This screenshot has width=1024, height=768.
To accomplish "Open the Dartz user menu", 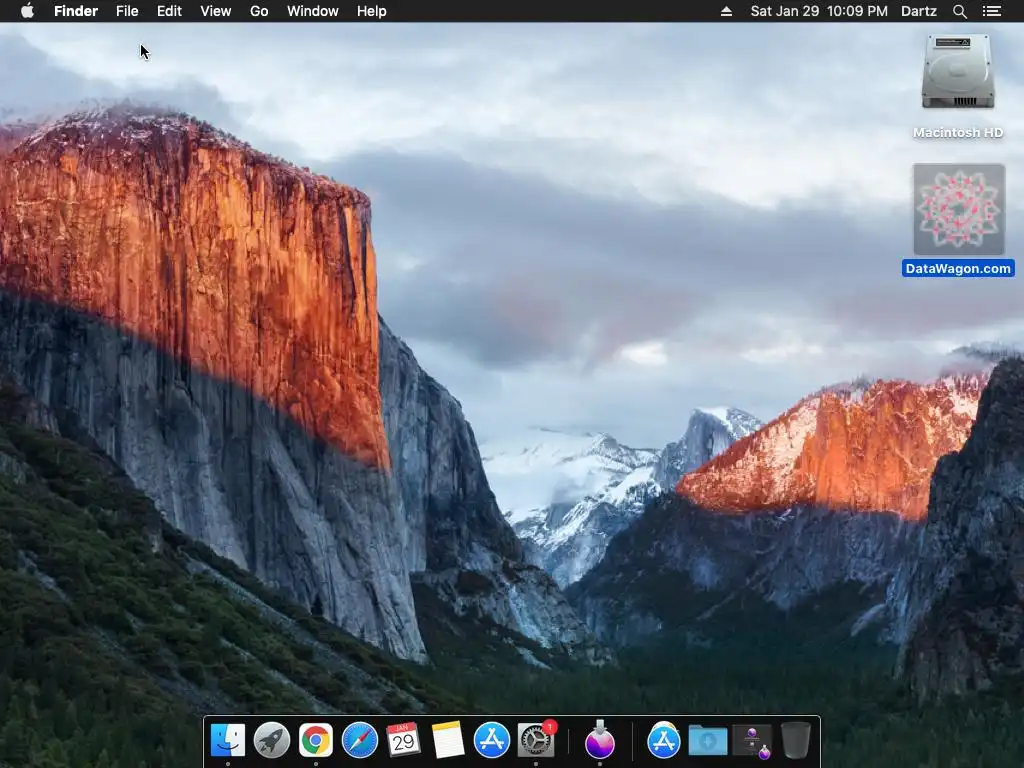I will pos(919,11).
